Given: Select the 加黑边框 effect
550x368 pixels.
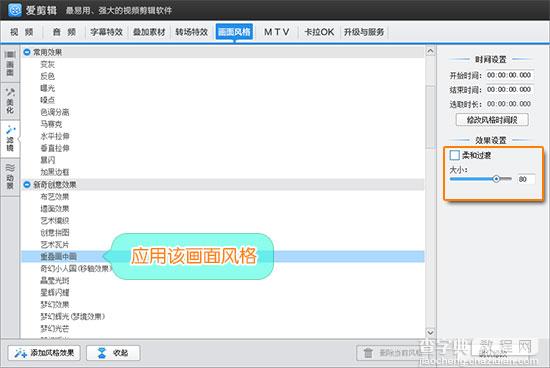Looking at the screenshot, I should (x=55, y=172).
